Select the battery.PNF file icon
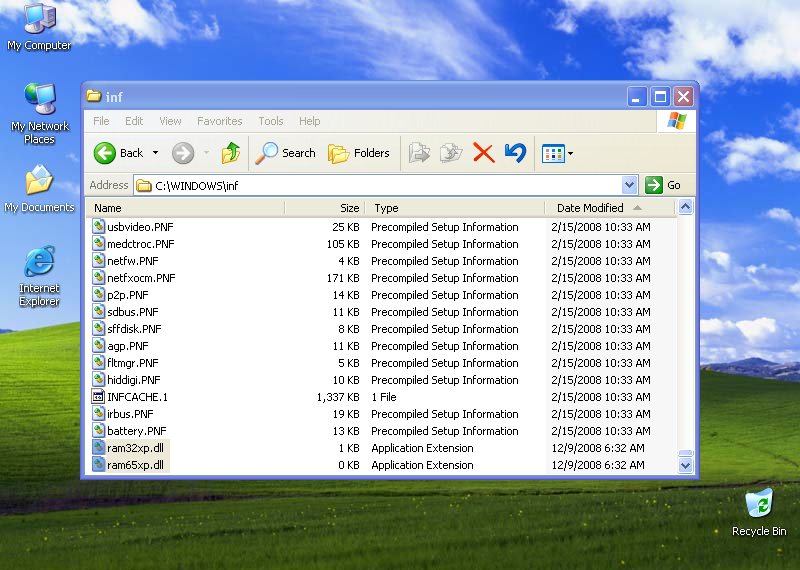The image size is (800, 570). pos(98,430)
